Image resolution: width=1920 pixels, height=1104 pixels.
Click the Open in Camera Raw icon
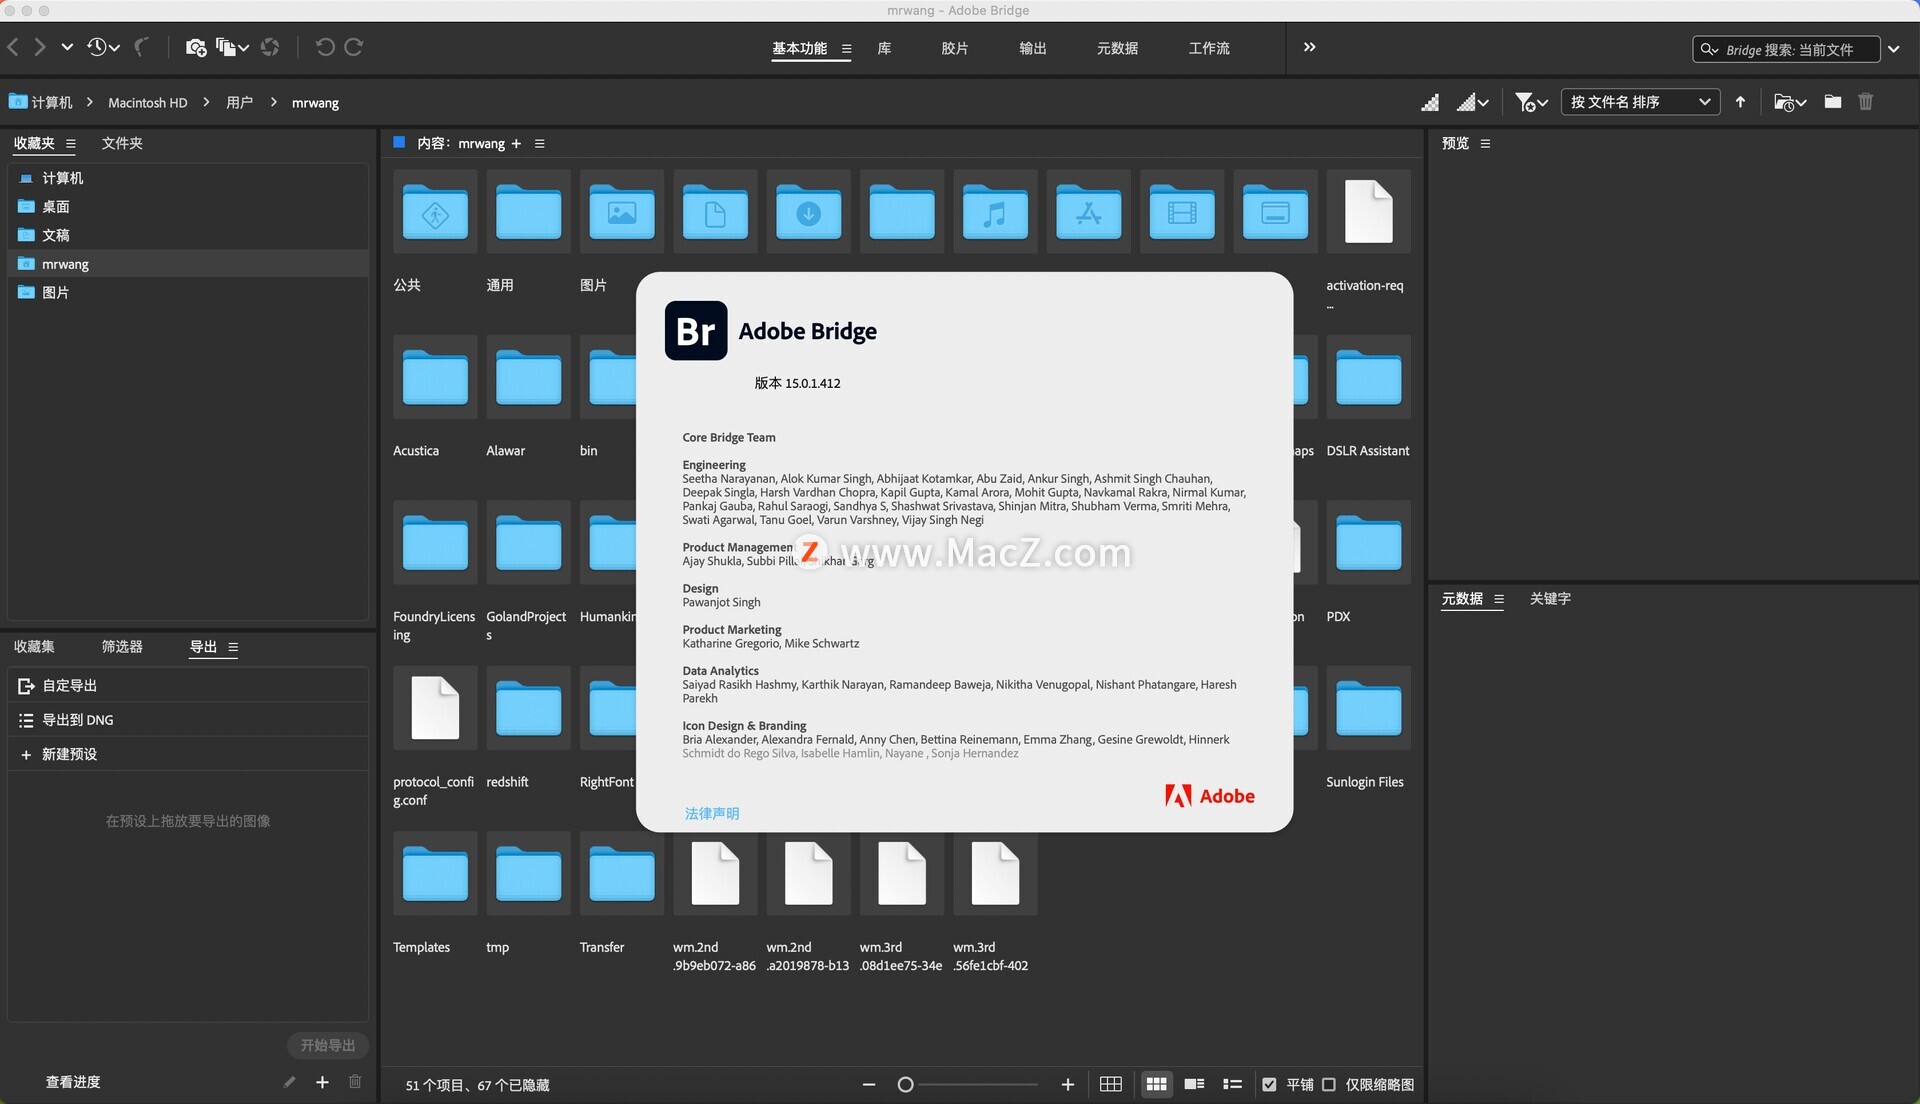tap(270, 47)
